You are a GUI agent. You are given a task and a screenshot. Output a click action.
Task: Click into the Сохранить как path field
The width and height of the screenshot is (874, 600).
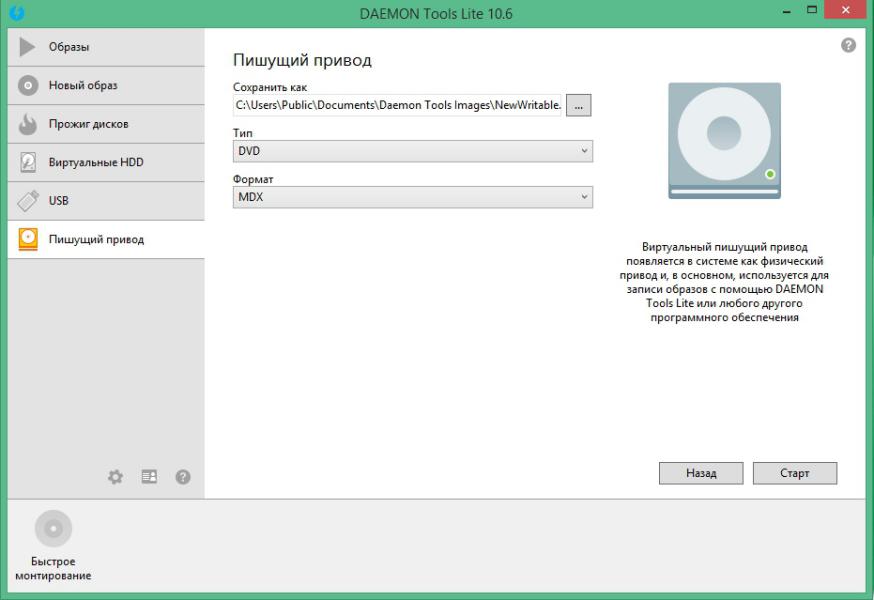point(397,105)
